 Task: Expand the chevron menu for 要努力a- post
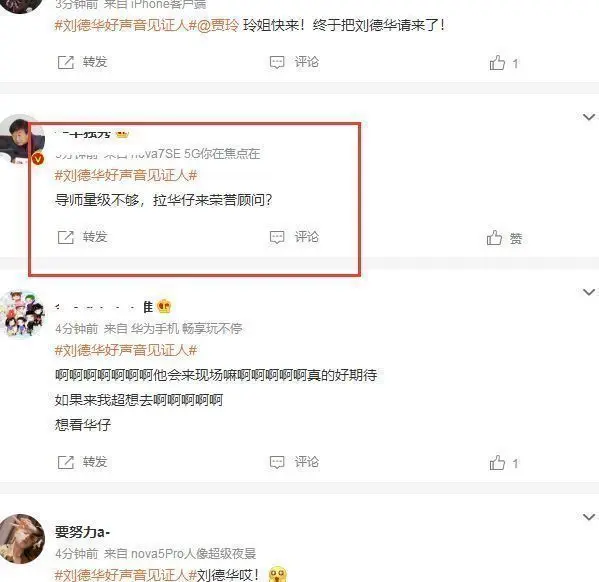point(589,517)
